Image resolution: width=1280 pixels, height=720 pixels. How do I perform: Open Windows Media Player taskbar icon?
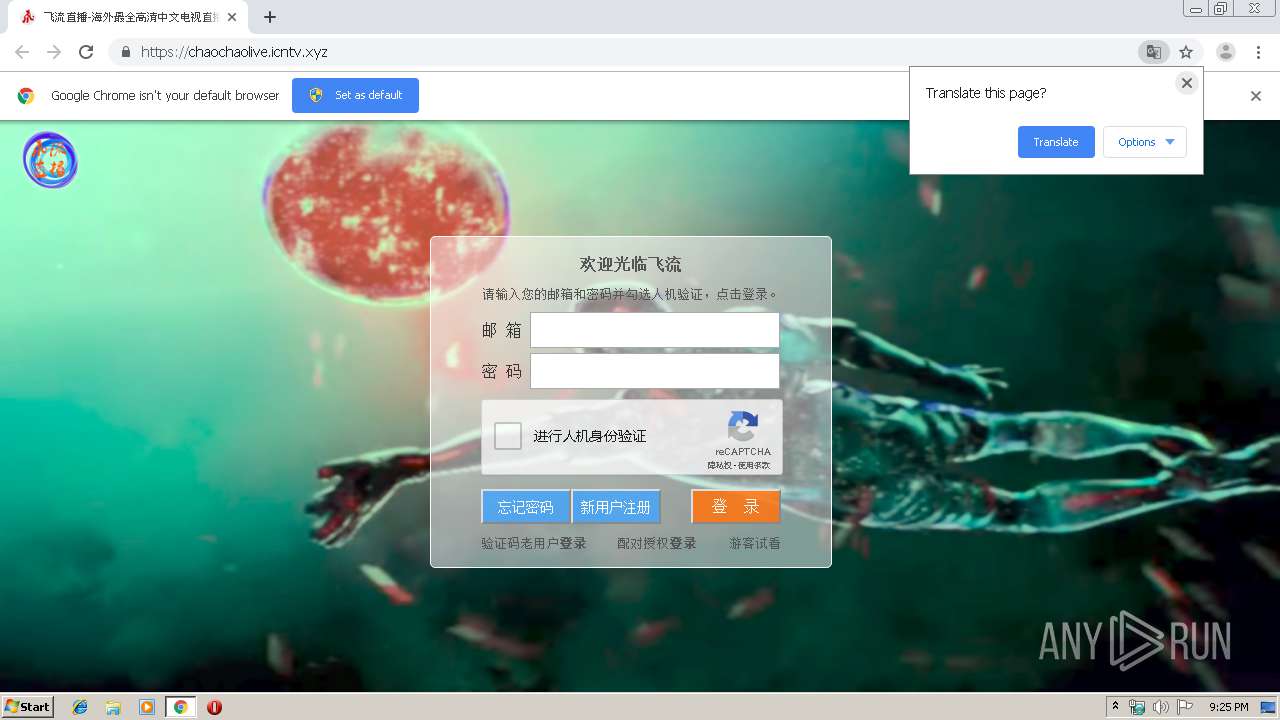tap(147, 707)
